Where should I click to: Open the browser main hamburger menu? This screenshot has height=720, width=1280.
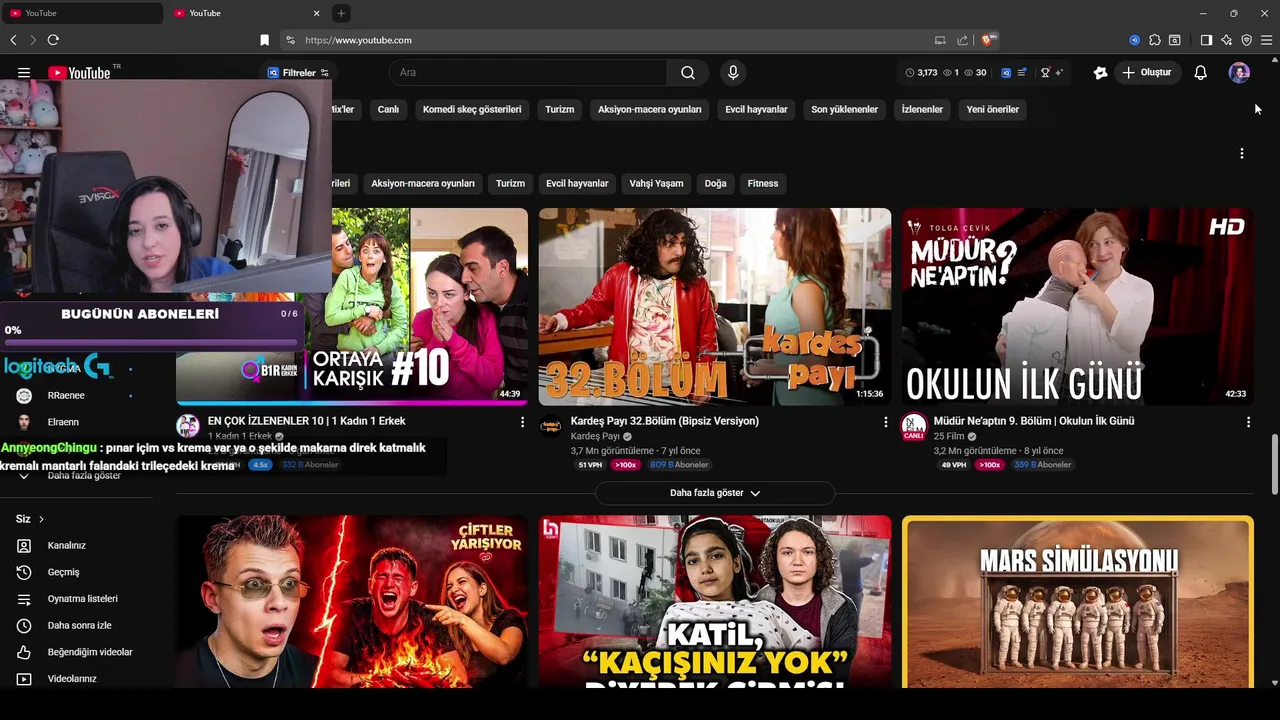(1267, 40)
